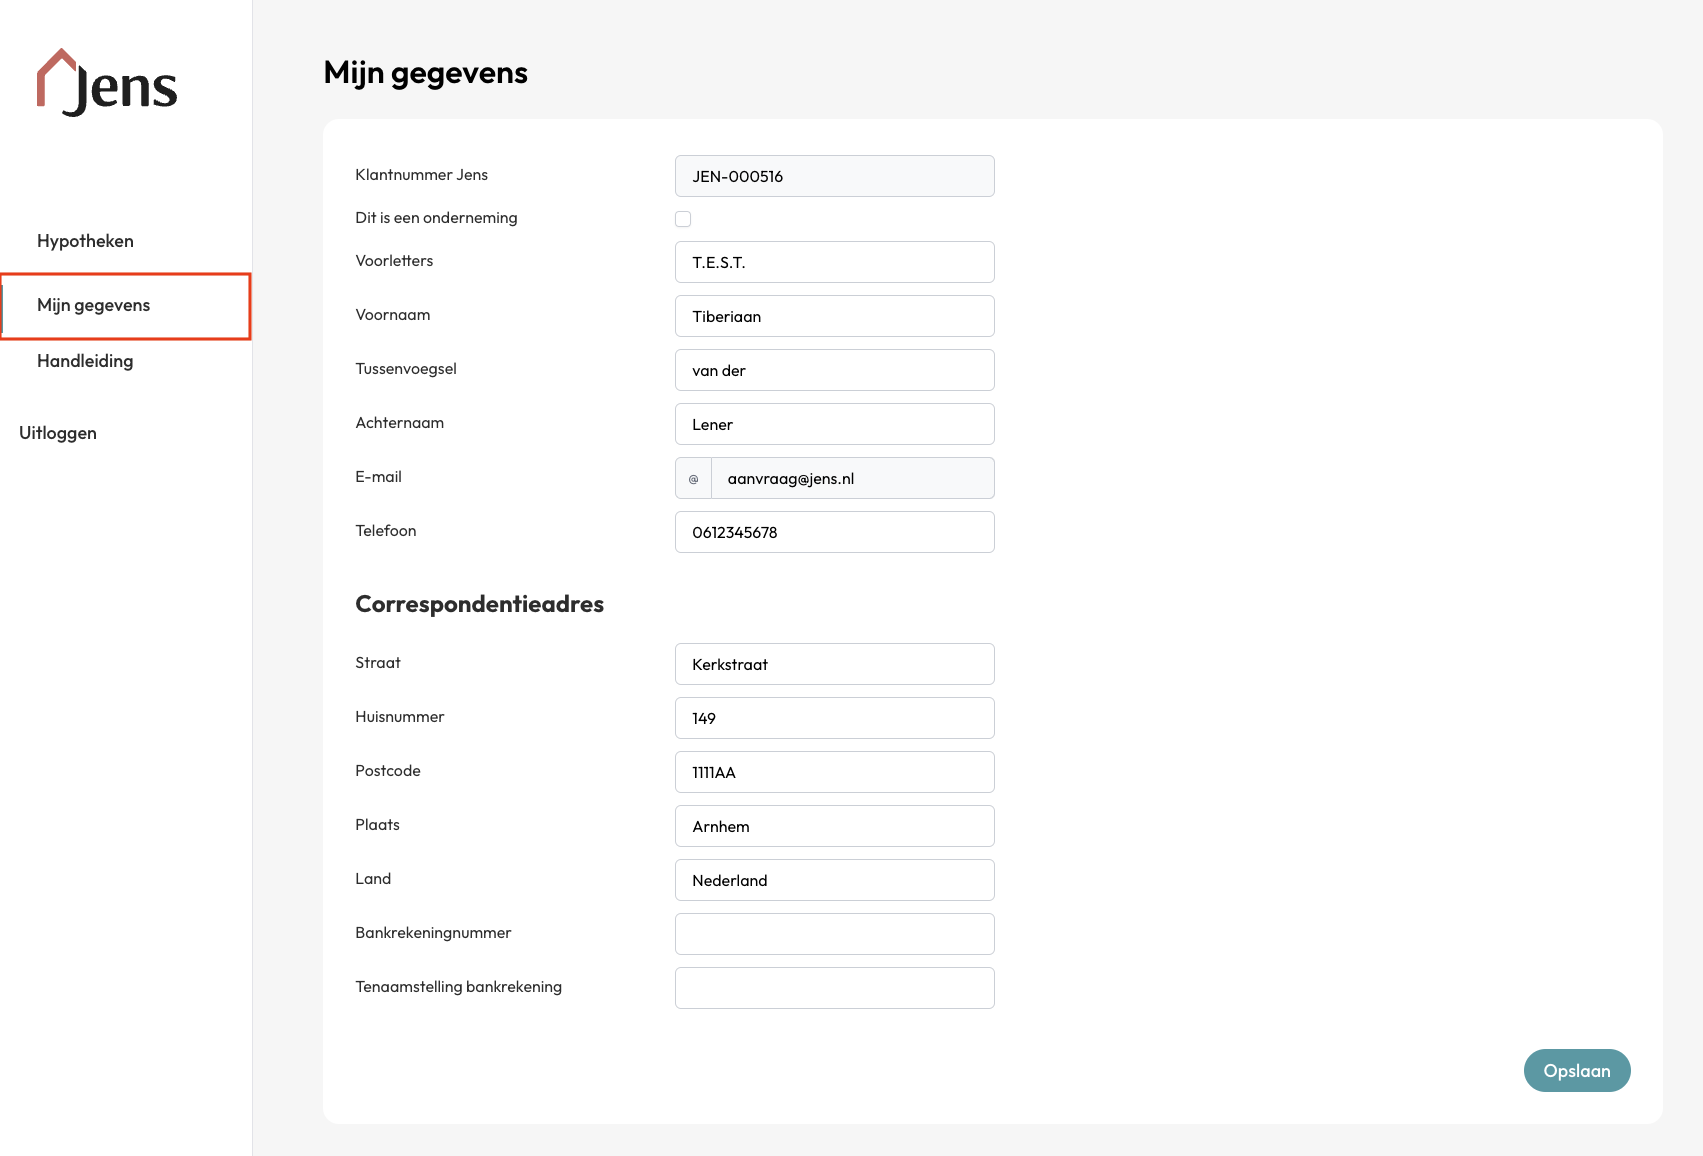The image size is (1703, 1156).
Task: Focus the Voorletters input field
Action: pos(834,263)
